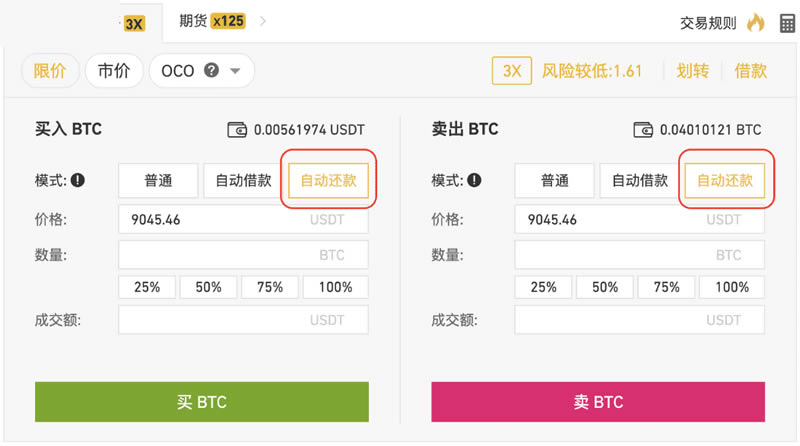Image resolution: width=800 pixels, height=446 pixels.
Task: Select 普通 mode on the sell side
Action: click(x=555, y=181)
